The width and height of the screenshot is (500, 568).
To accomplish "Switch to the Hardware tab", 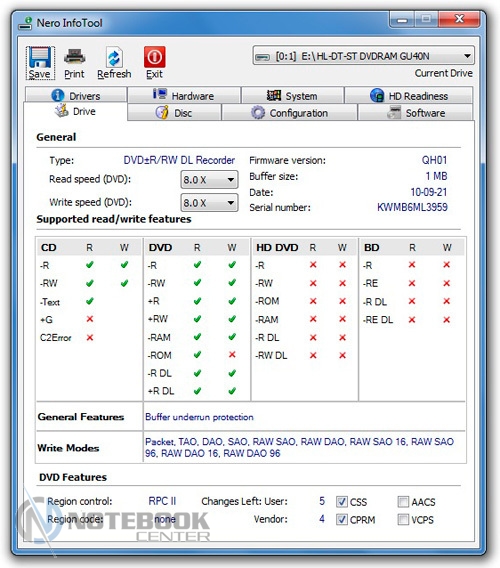I will [x=184, y=95].
